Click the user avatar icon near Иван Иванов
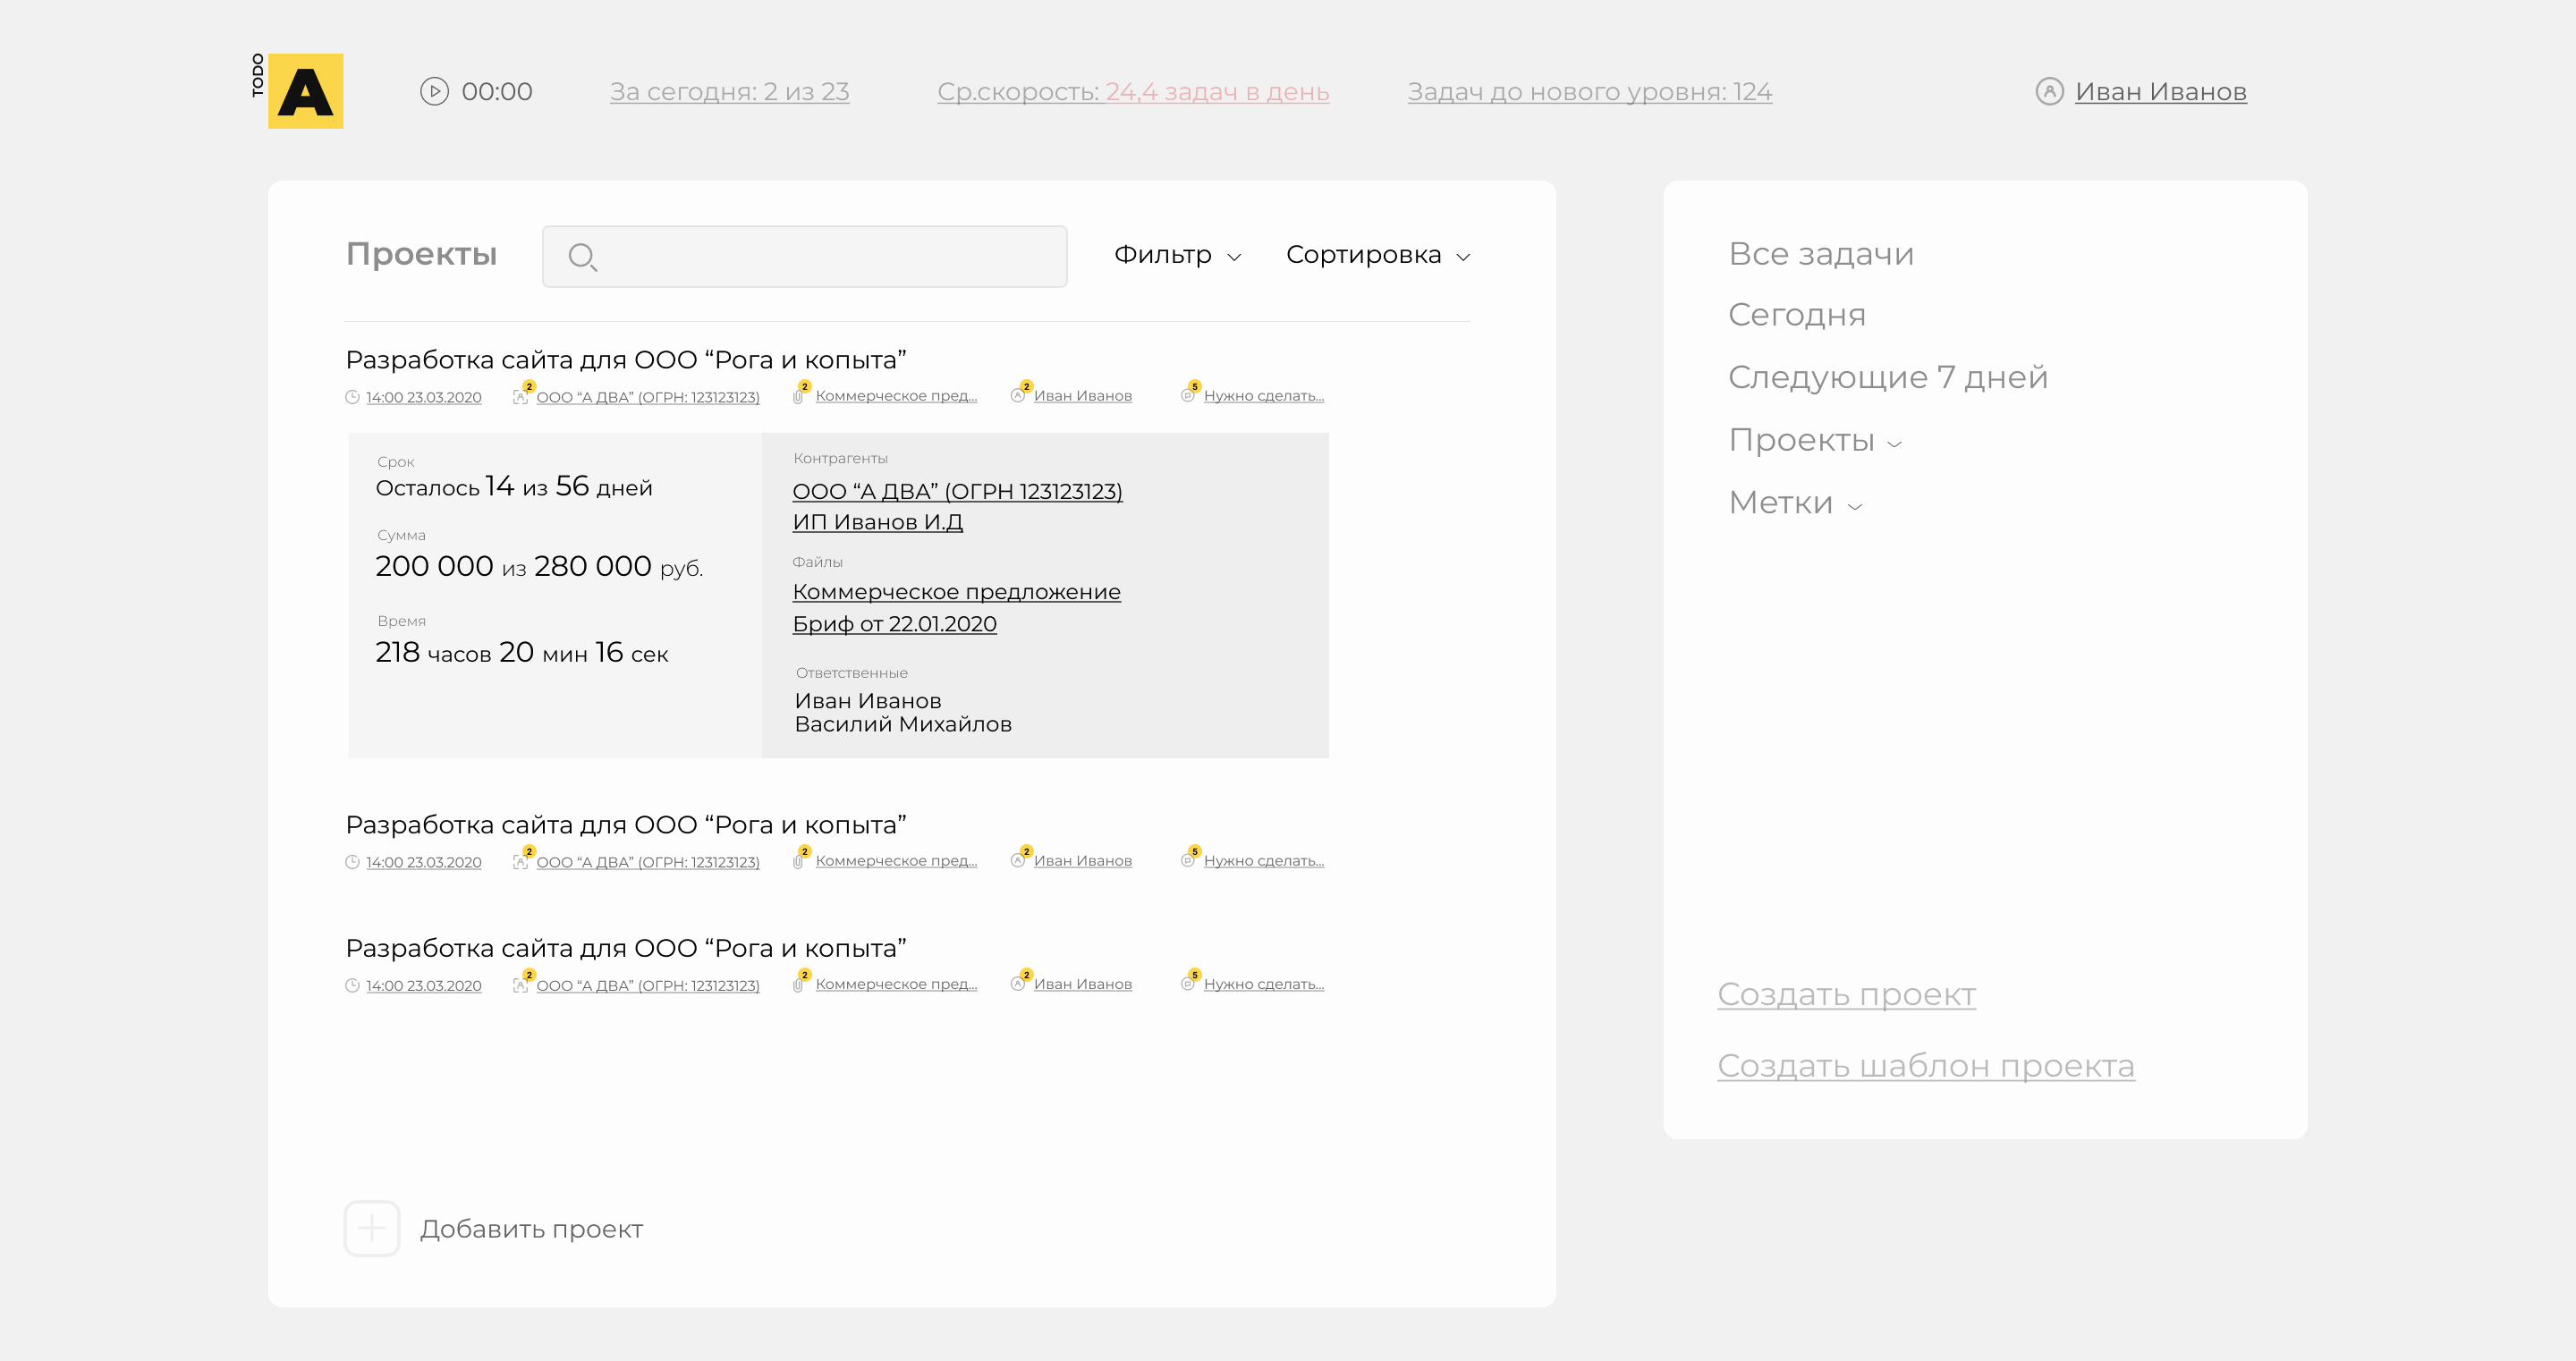This screenshot has width=2576, height=1361. click(2049, 91)
